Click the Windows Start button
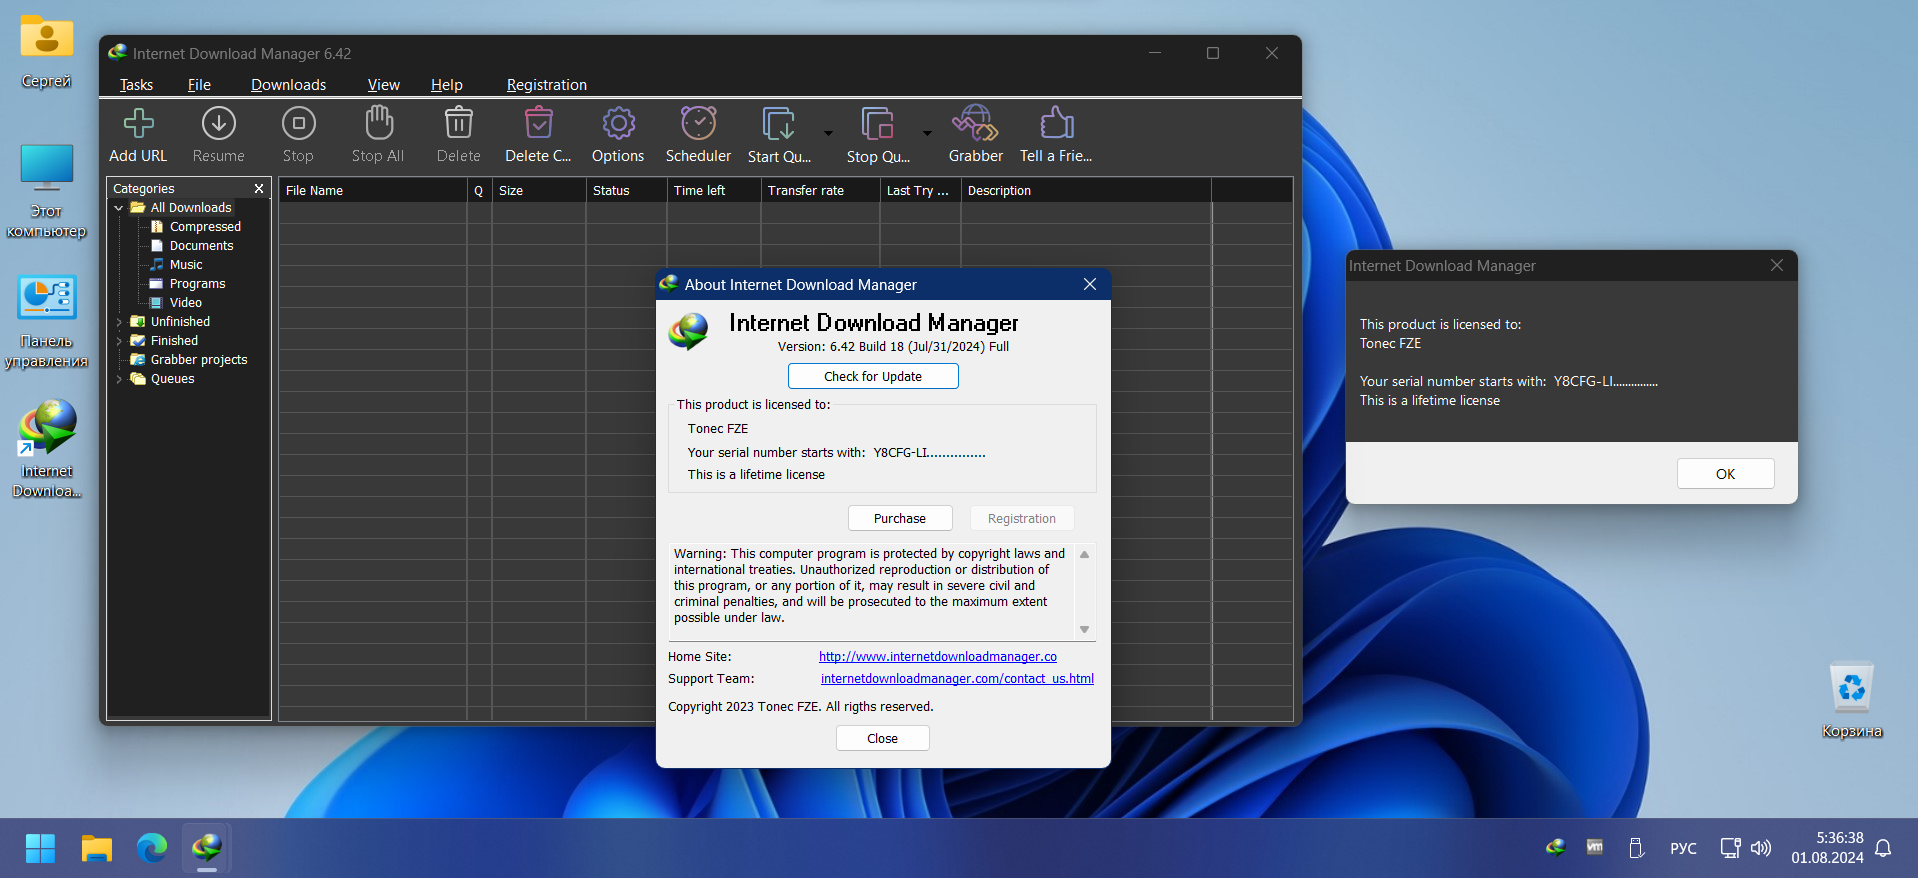The height and width of the screenshot is (878, 1918). click(x=40, y=849)
